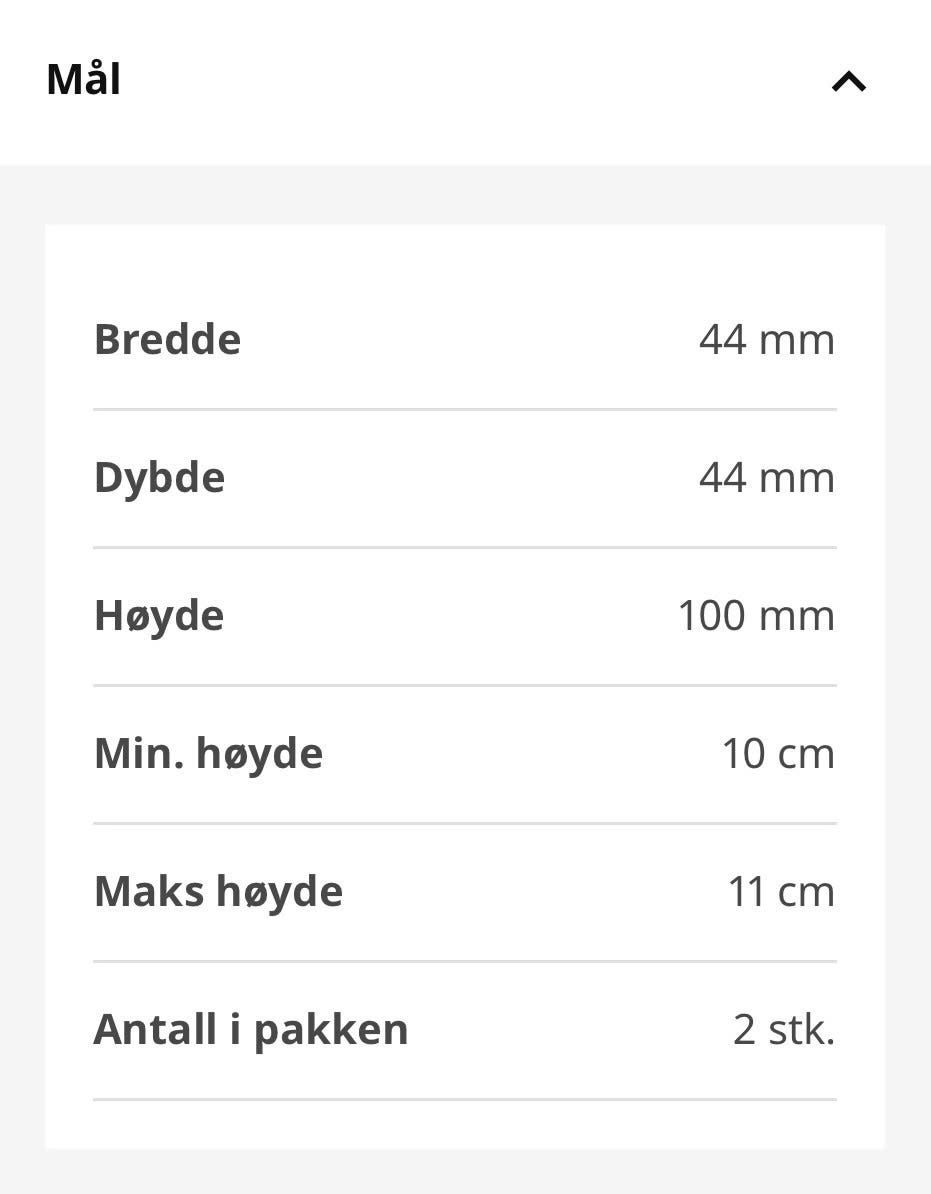Click the Dybde value 44 mm

(x=767, y=478)
